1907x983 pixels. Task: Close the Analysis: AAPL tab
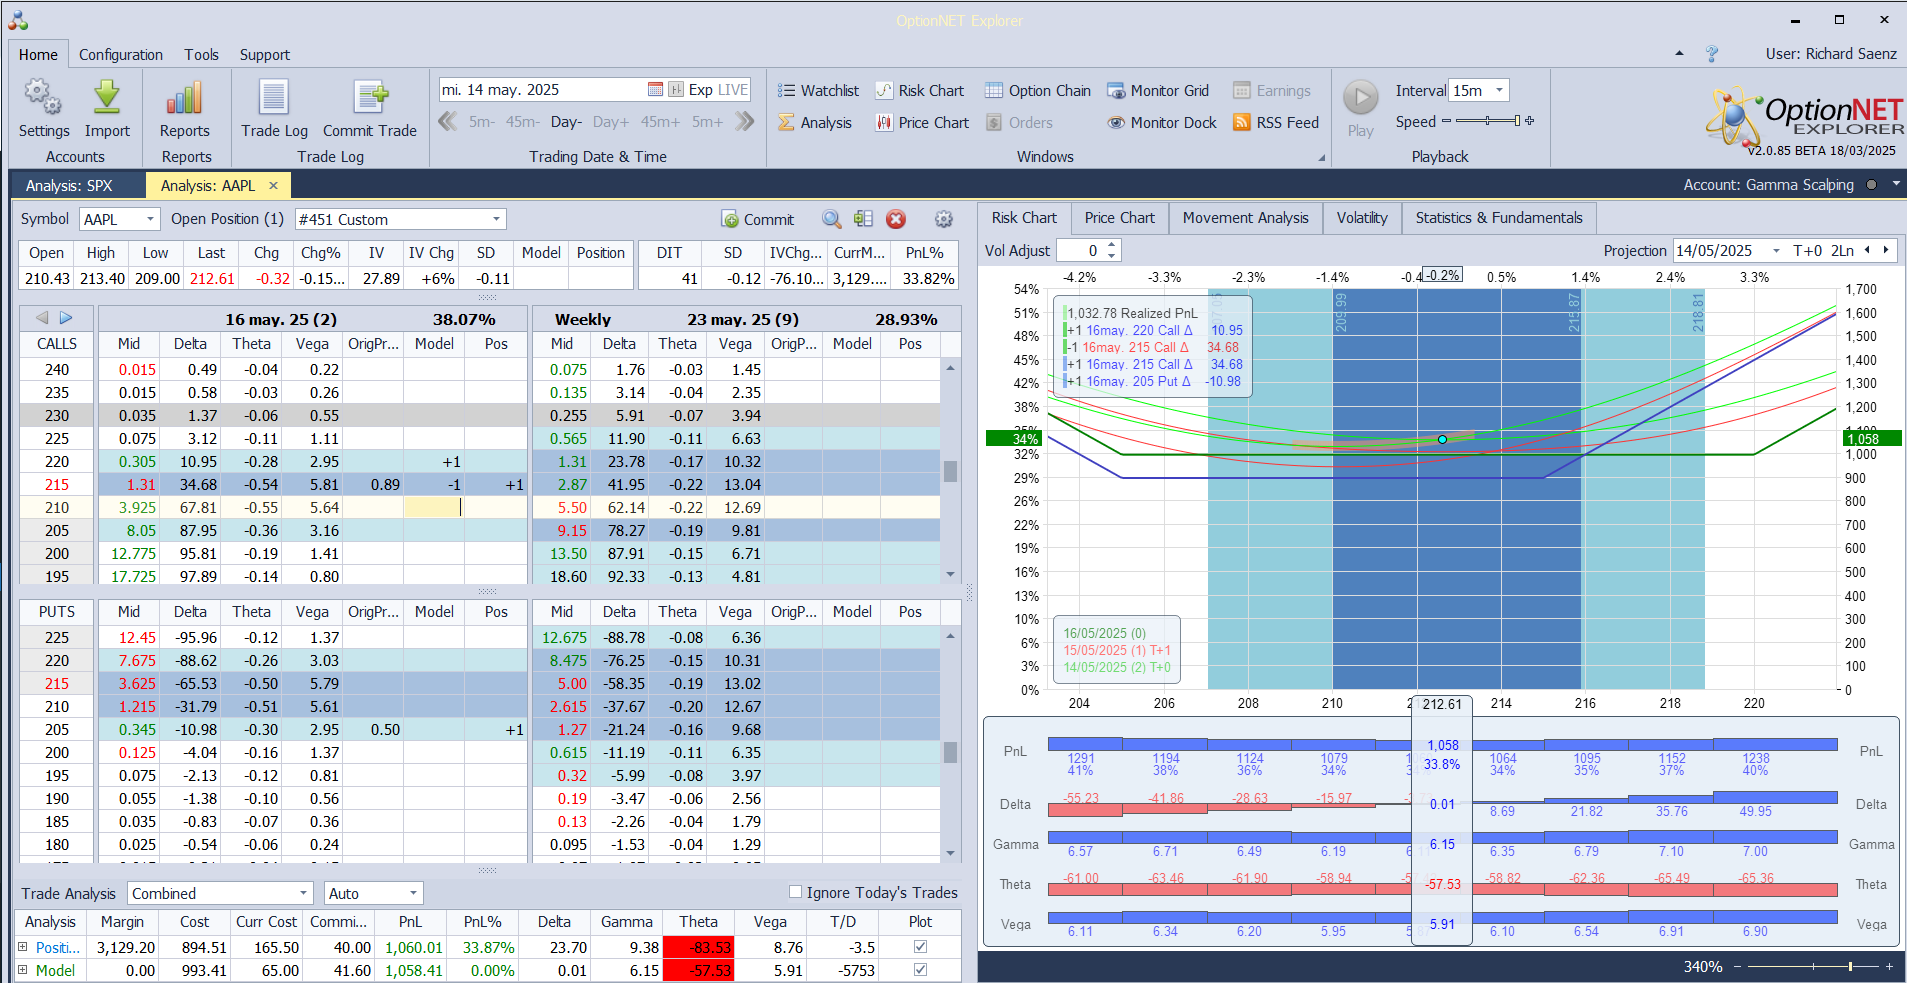[x=273, y=185]
